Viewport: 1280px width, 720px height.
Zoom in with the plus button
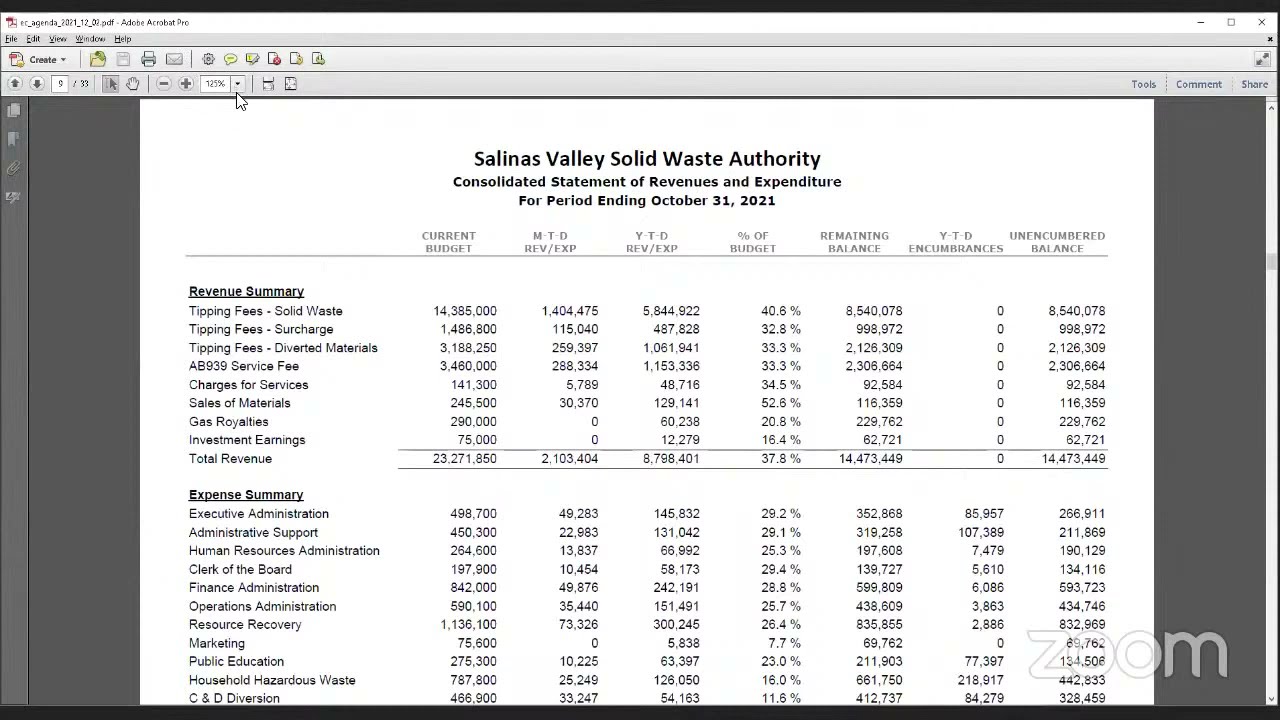pos(186,84)
